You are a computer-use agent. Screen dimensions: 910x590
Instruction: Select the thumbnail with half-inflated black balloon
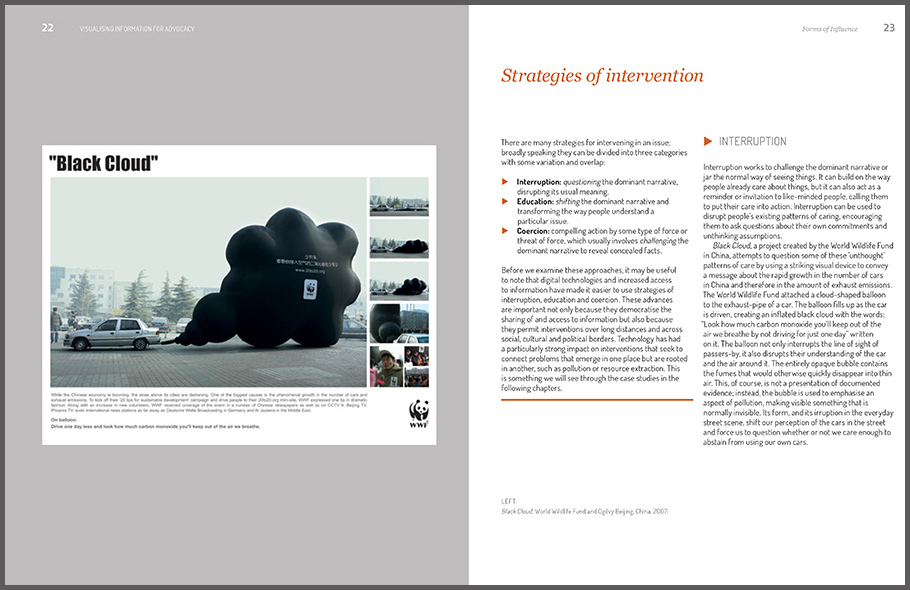pos(399,281)
